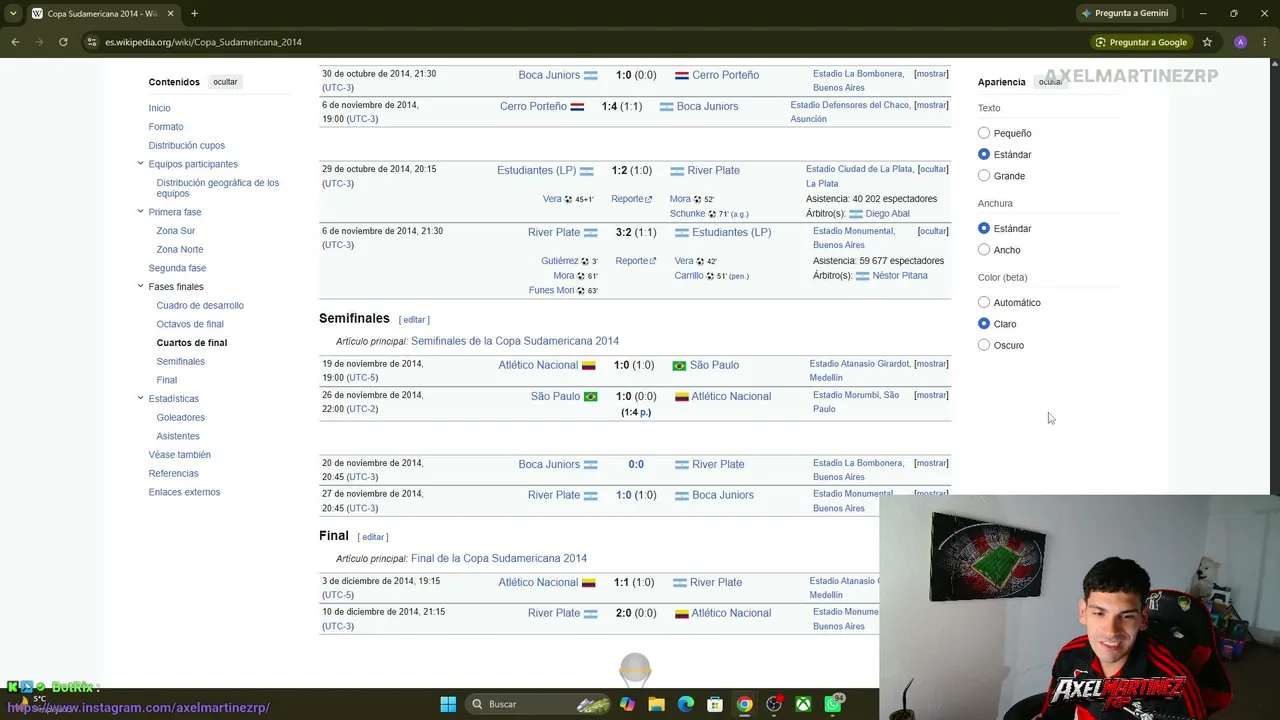Click the Paraguay flag beside Cerro Porteño, 30 October

click(681, 76)
